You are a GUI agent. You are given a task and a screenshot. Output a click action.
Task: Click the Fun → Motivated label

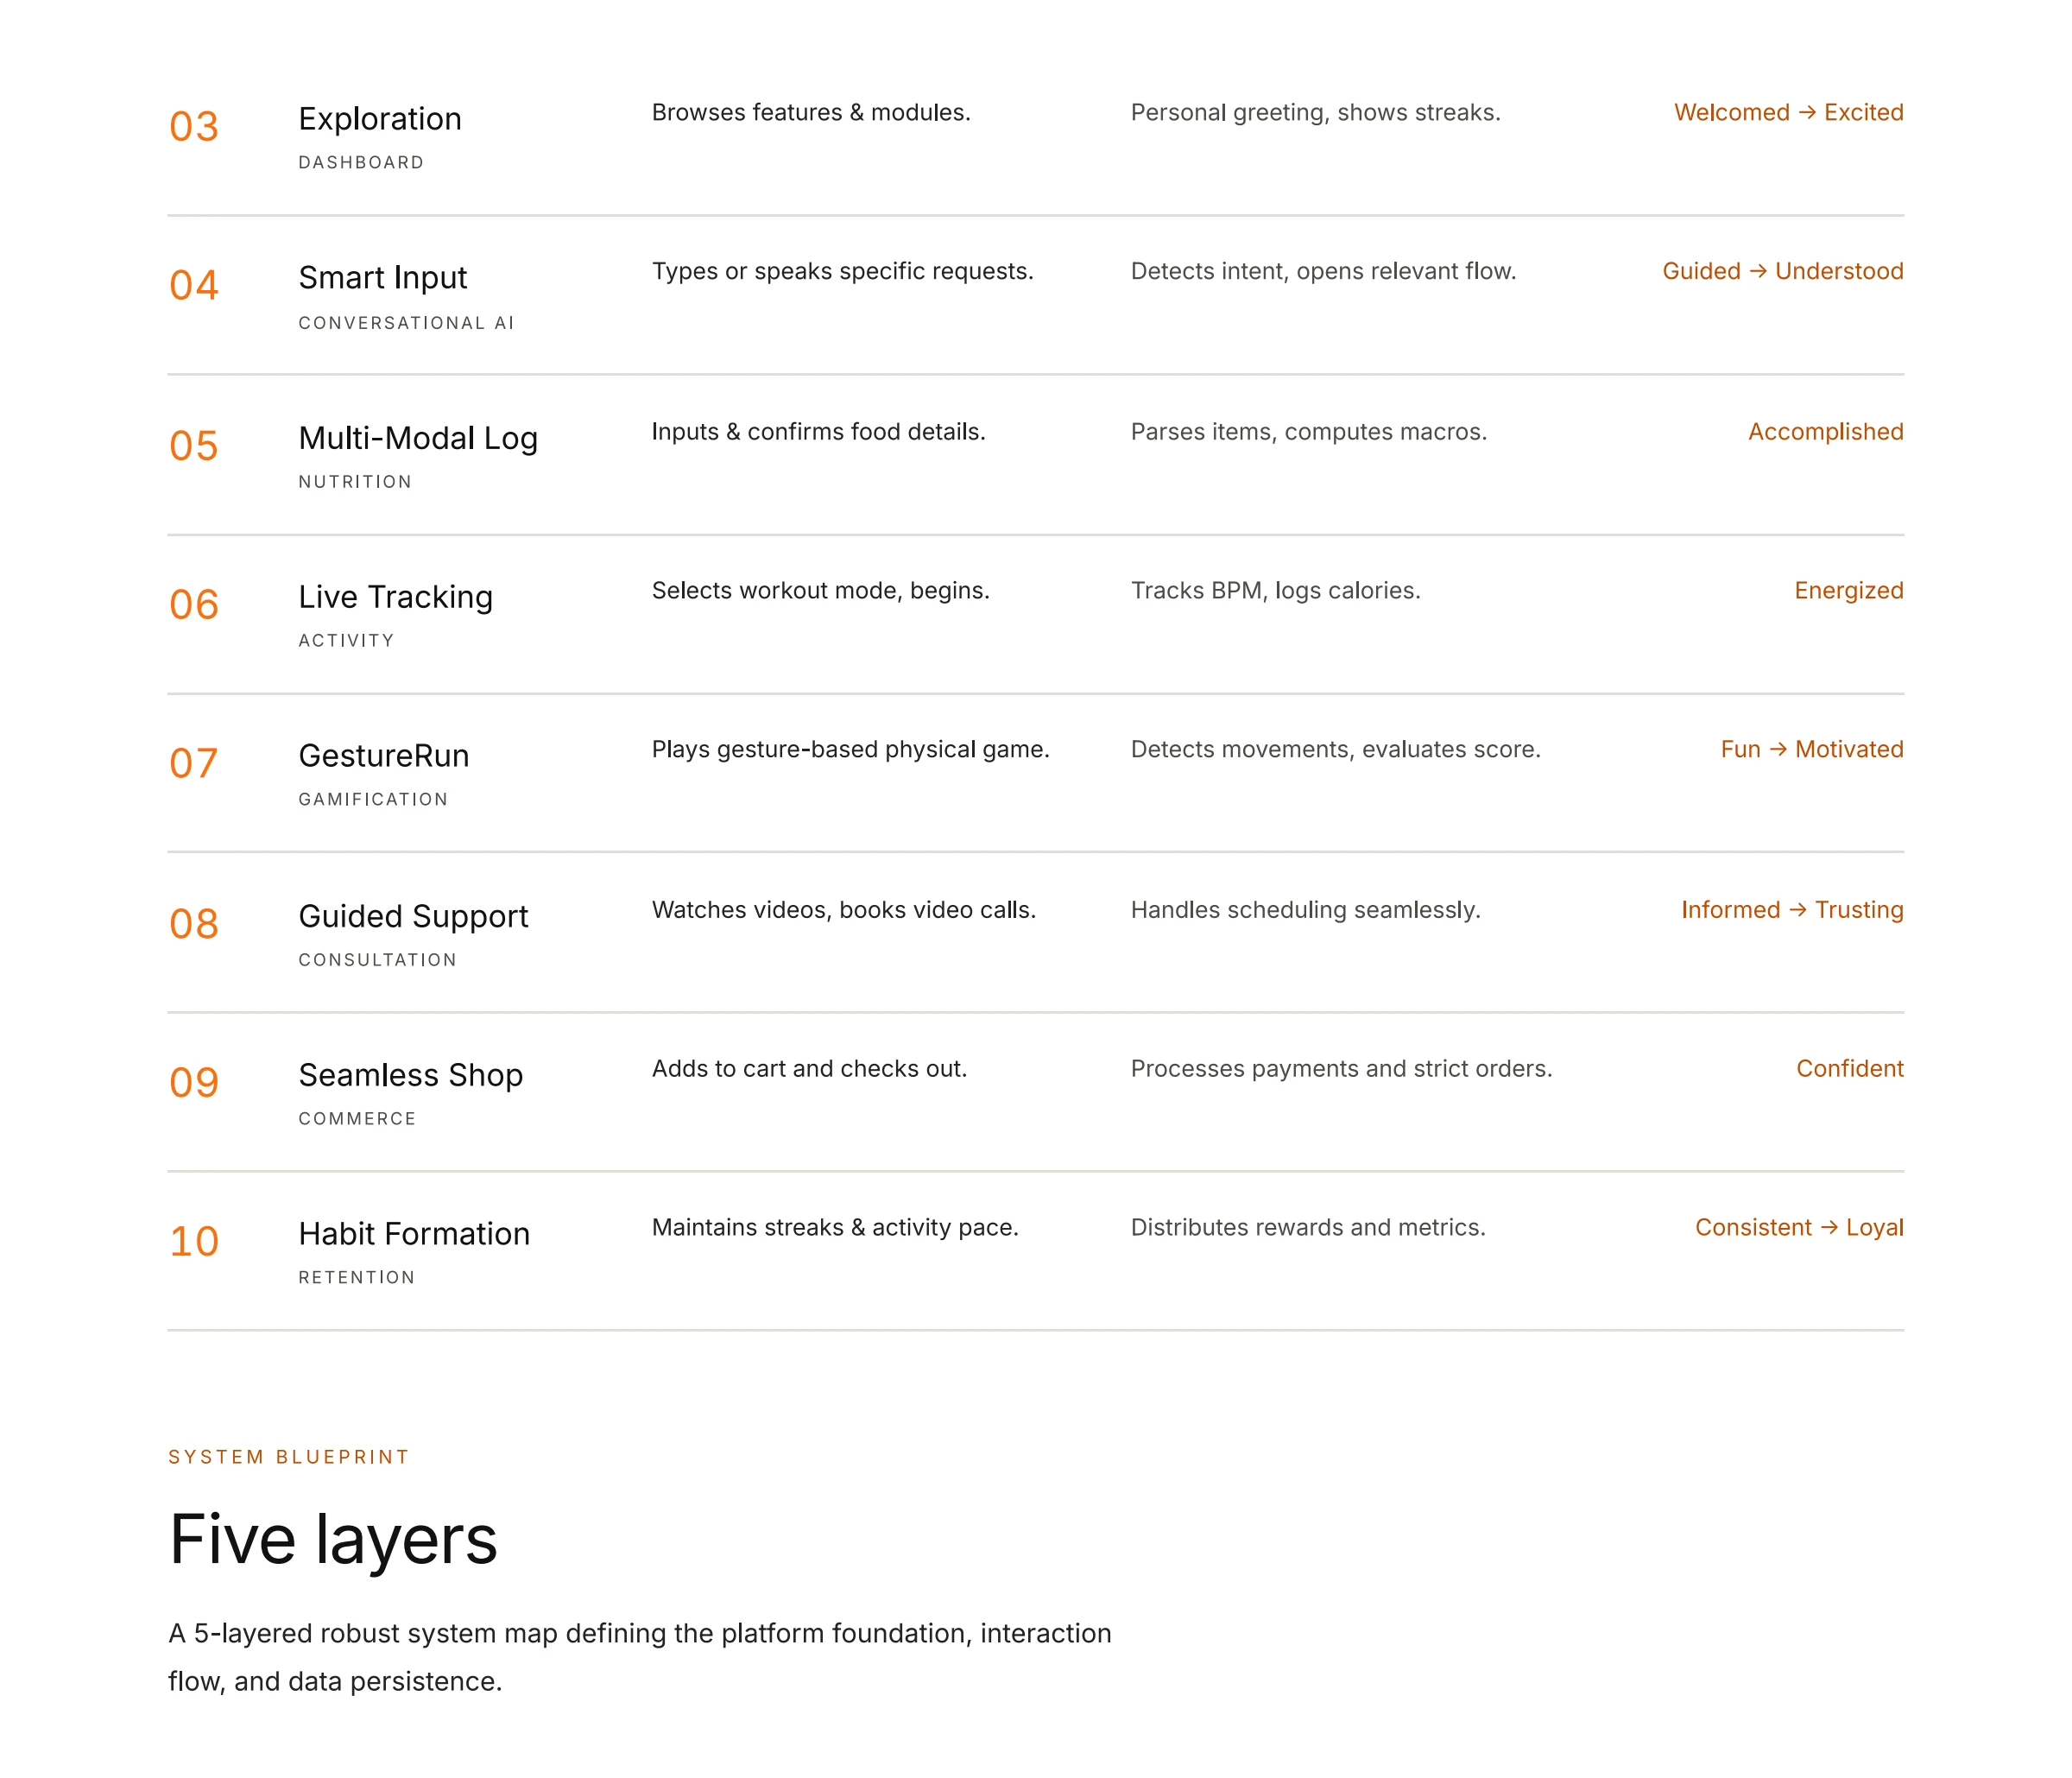pos(1812,749)
